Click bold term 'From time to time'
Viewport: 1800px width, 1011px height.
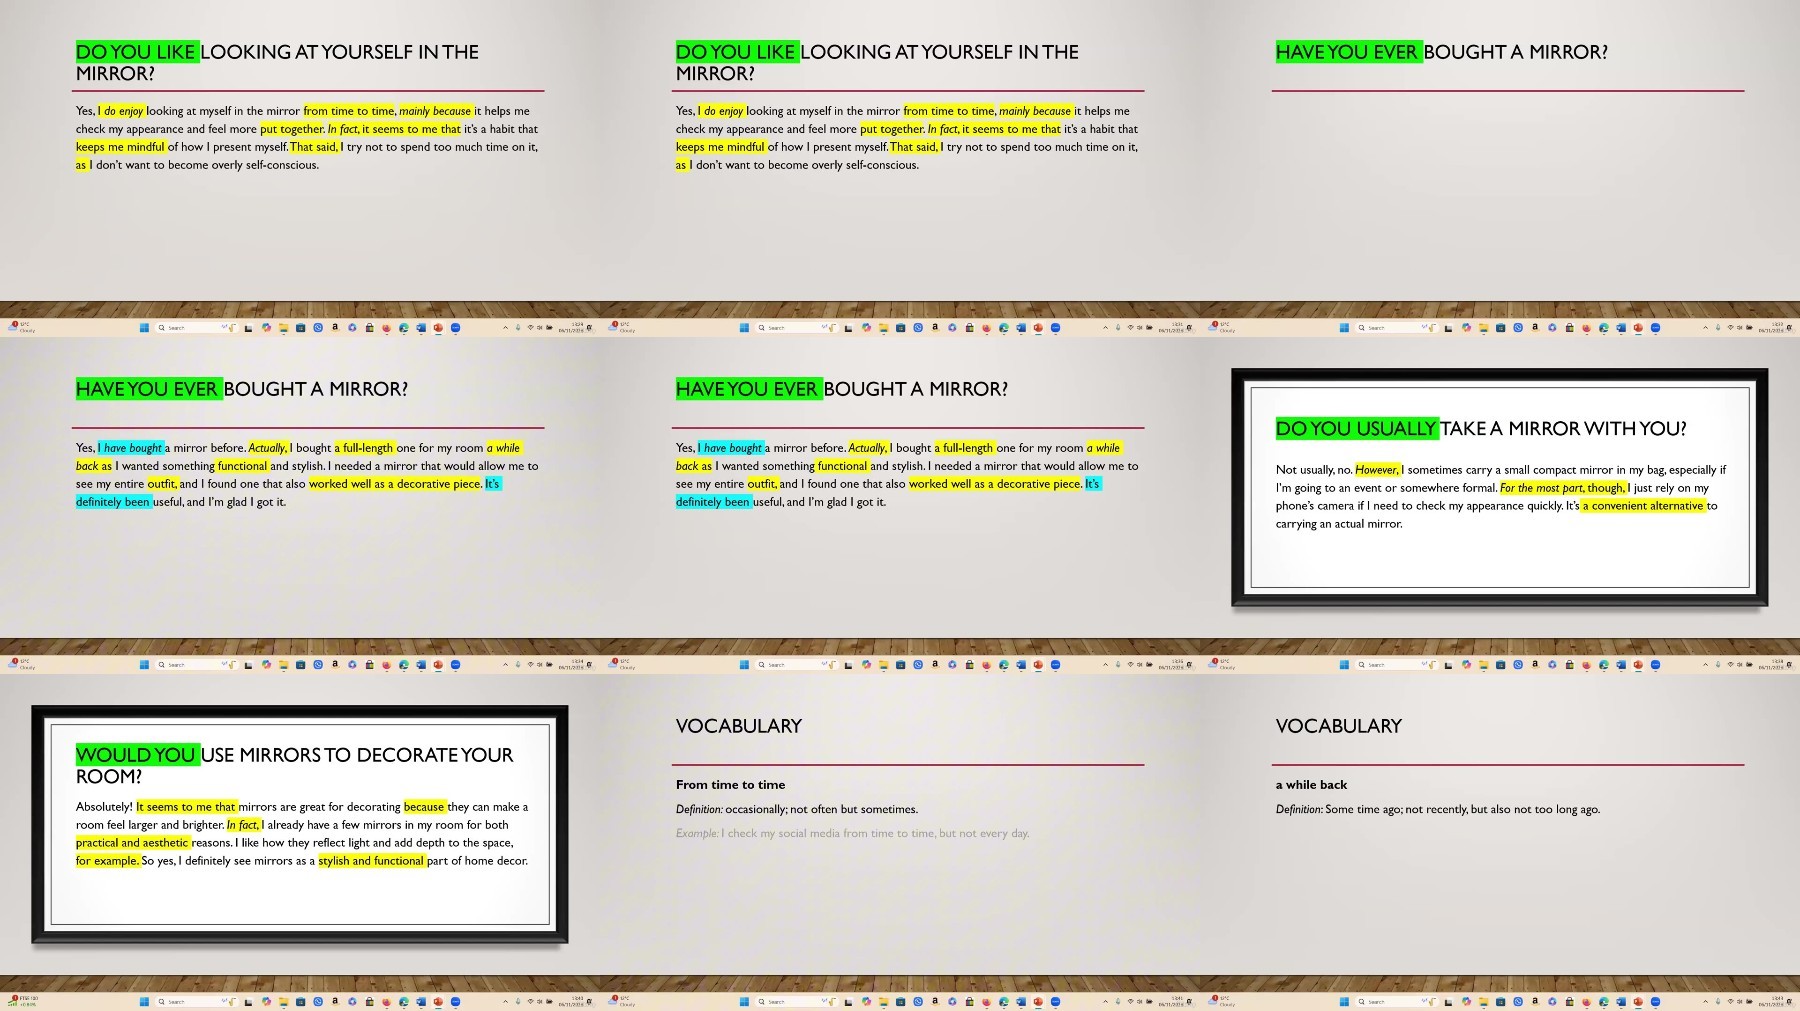730,785
